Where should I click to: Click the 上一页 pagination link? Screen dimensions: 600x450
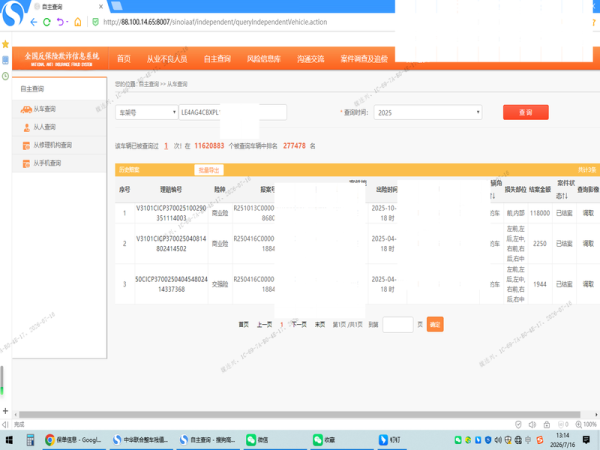click(x=264, y=324)
